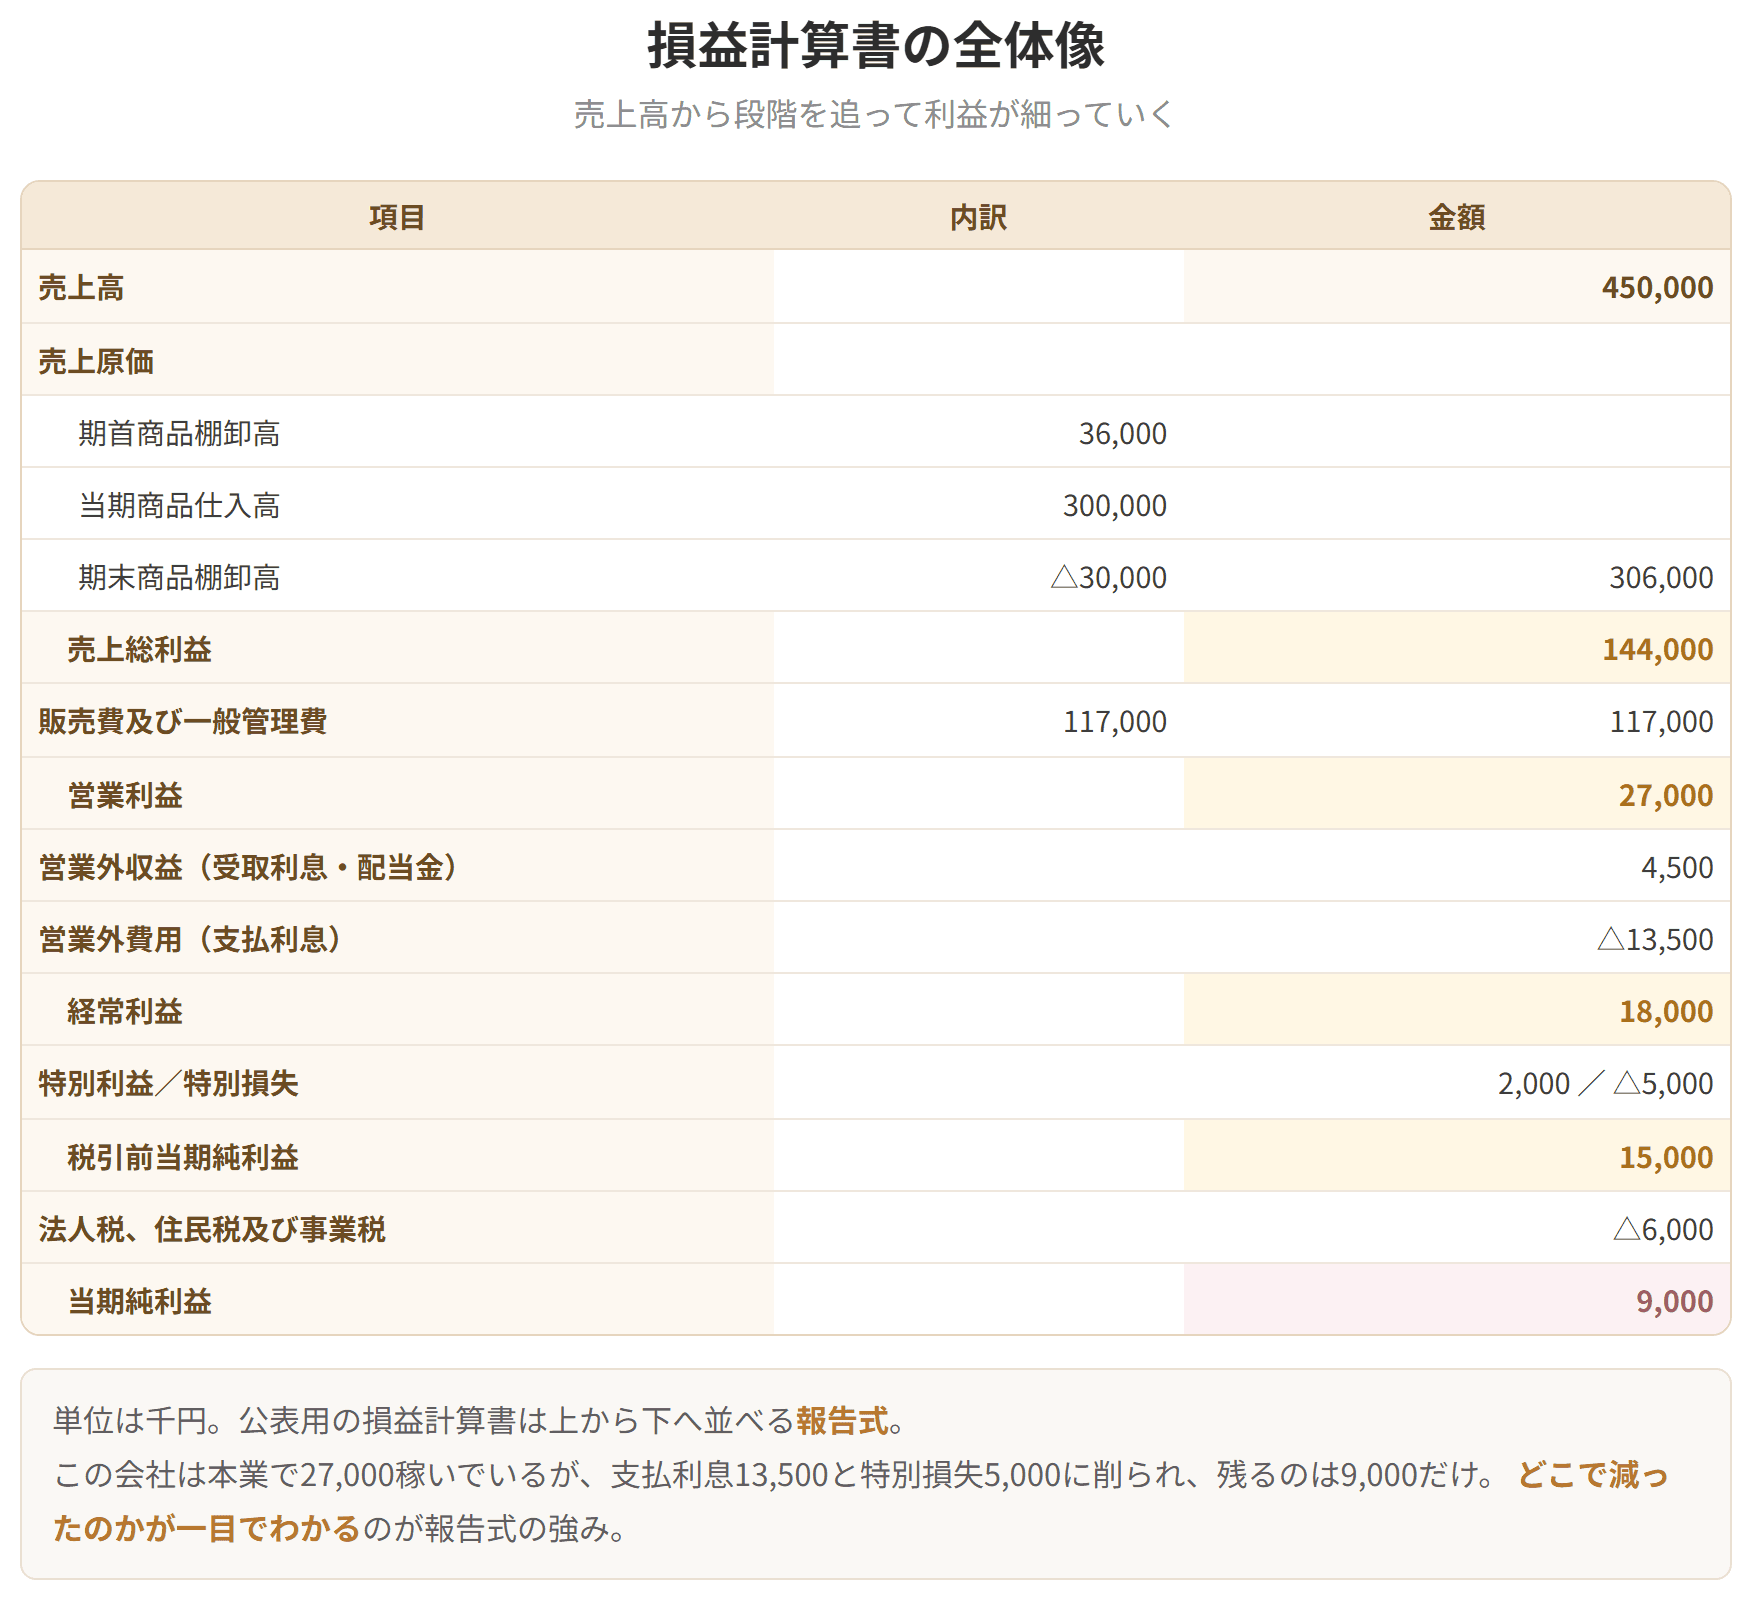Select the 法人税、住民税及び事業税 row label
The height and width of the screenshot is (1600, 1752).
(x=212, y=1229)
